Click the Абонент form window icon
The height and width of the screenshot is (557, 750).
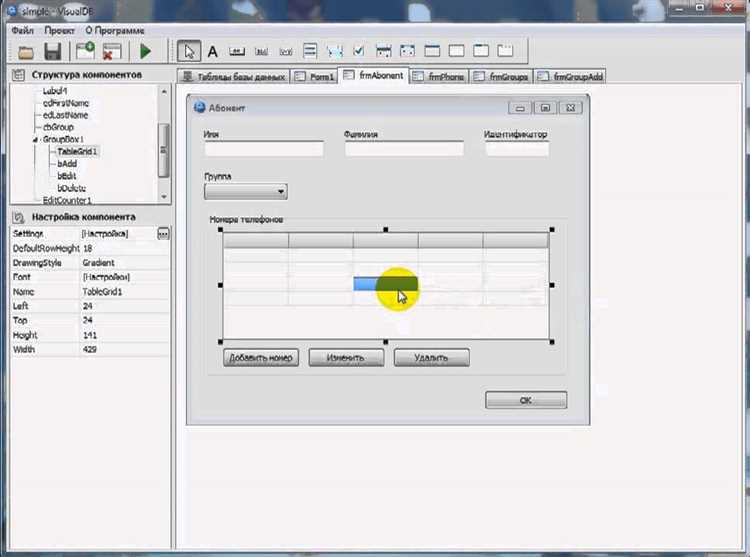coord(199,108)
